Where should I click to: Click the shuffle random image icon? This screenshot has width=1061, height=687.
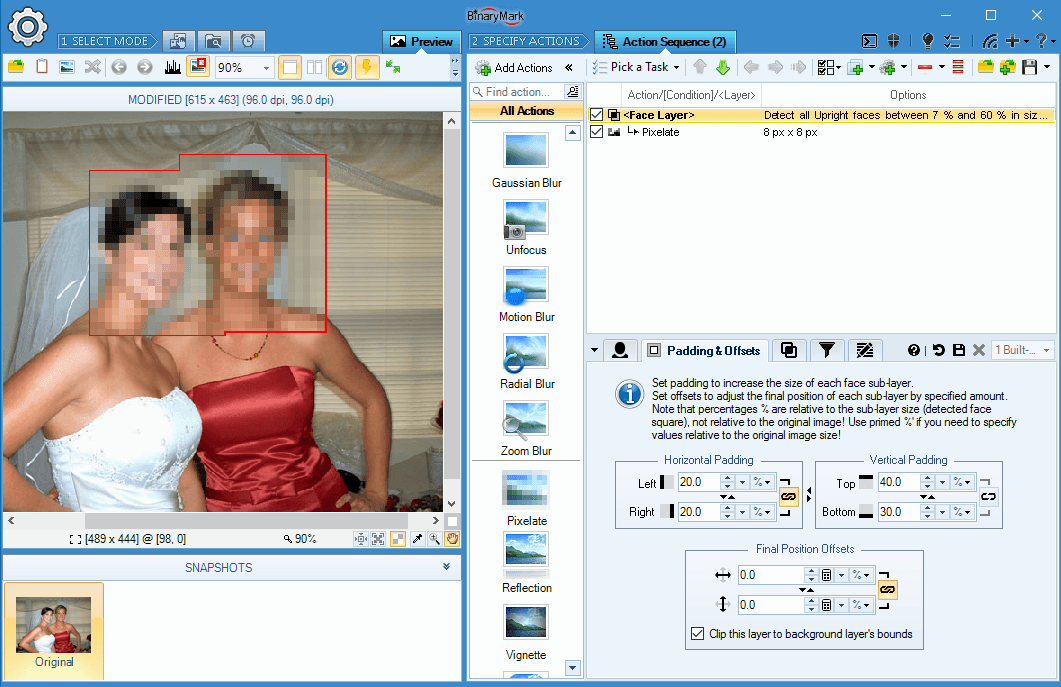[x=93, y=67]
